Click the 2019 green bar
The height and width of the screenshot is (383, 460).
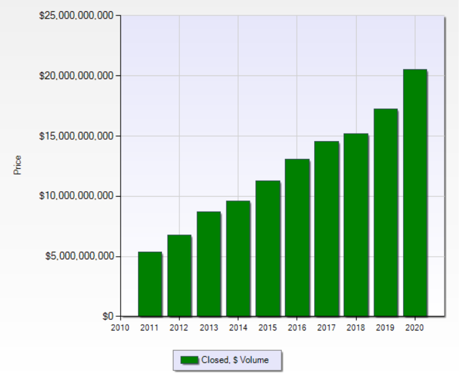pyautogui.click(x=386, y=213)
